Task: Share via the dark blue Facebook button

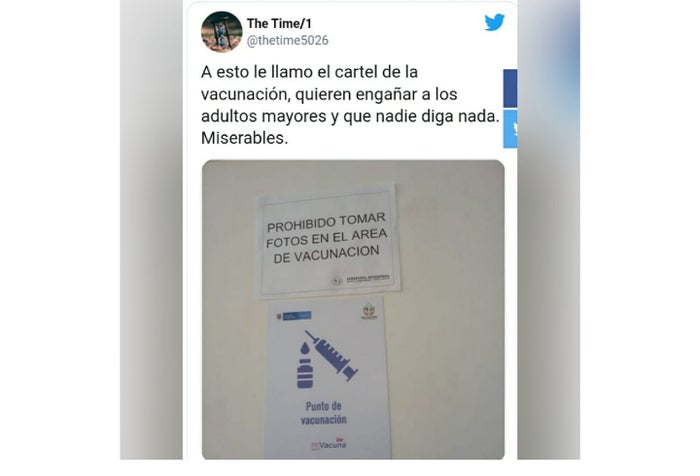Action: (510, 88)
